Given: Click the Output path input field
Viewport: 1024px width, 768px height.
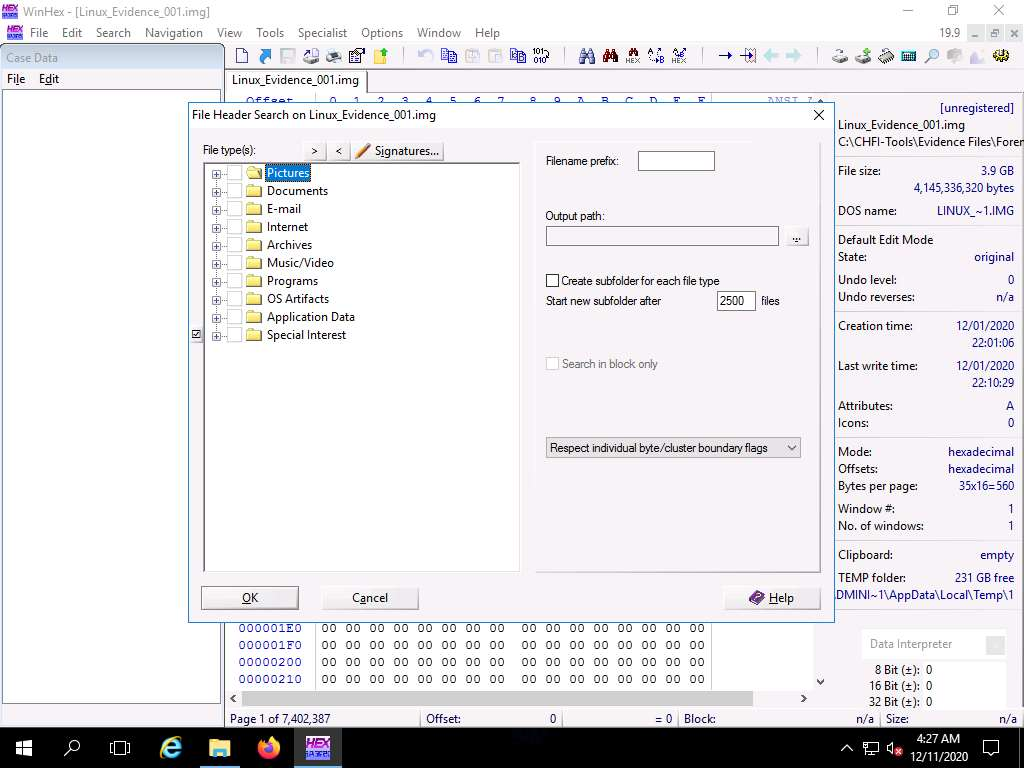Looking at the screenshot, I should coord(662,236).
